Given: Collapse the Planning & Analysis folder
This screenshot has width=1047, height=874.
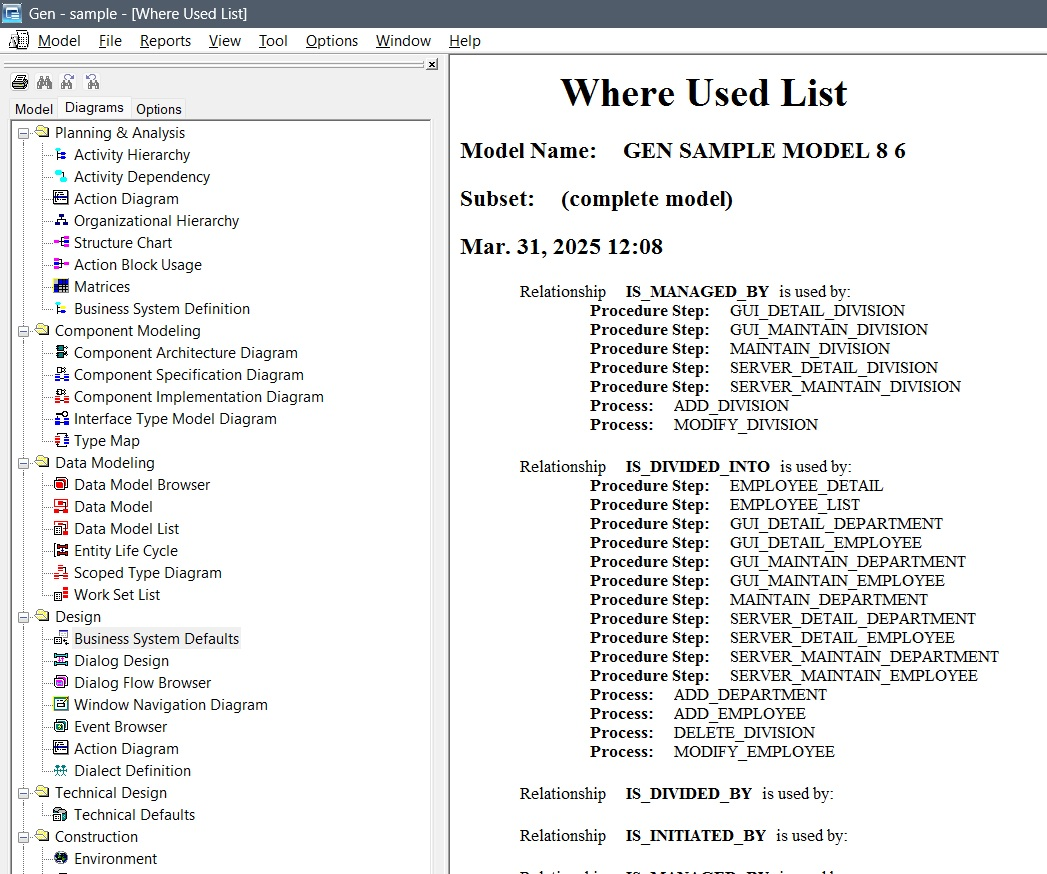Looking at the screenshot, I should (x=23, y=133).
